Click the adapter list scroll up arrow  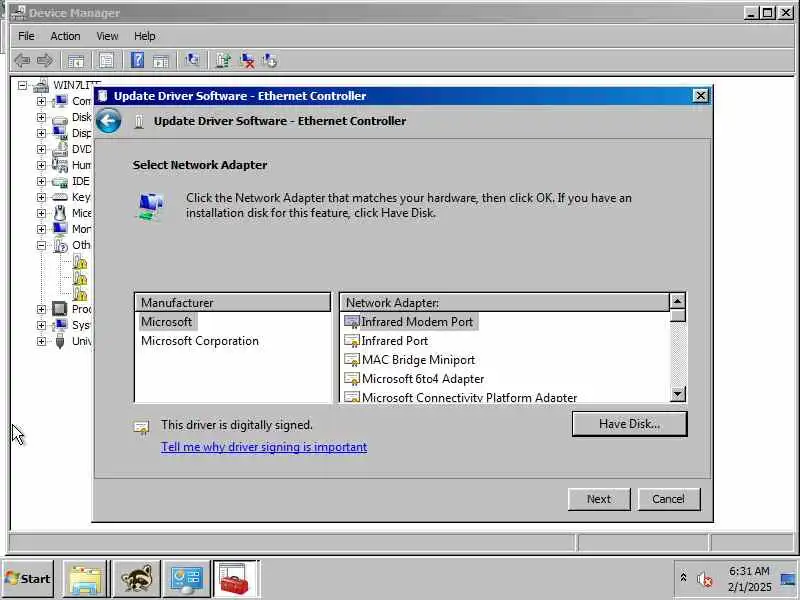[678, 301]
